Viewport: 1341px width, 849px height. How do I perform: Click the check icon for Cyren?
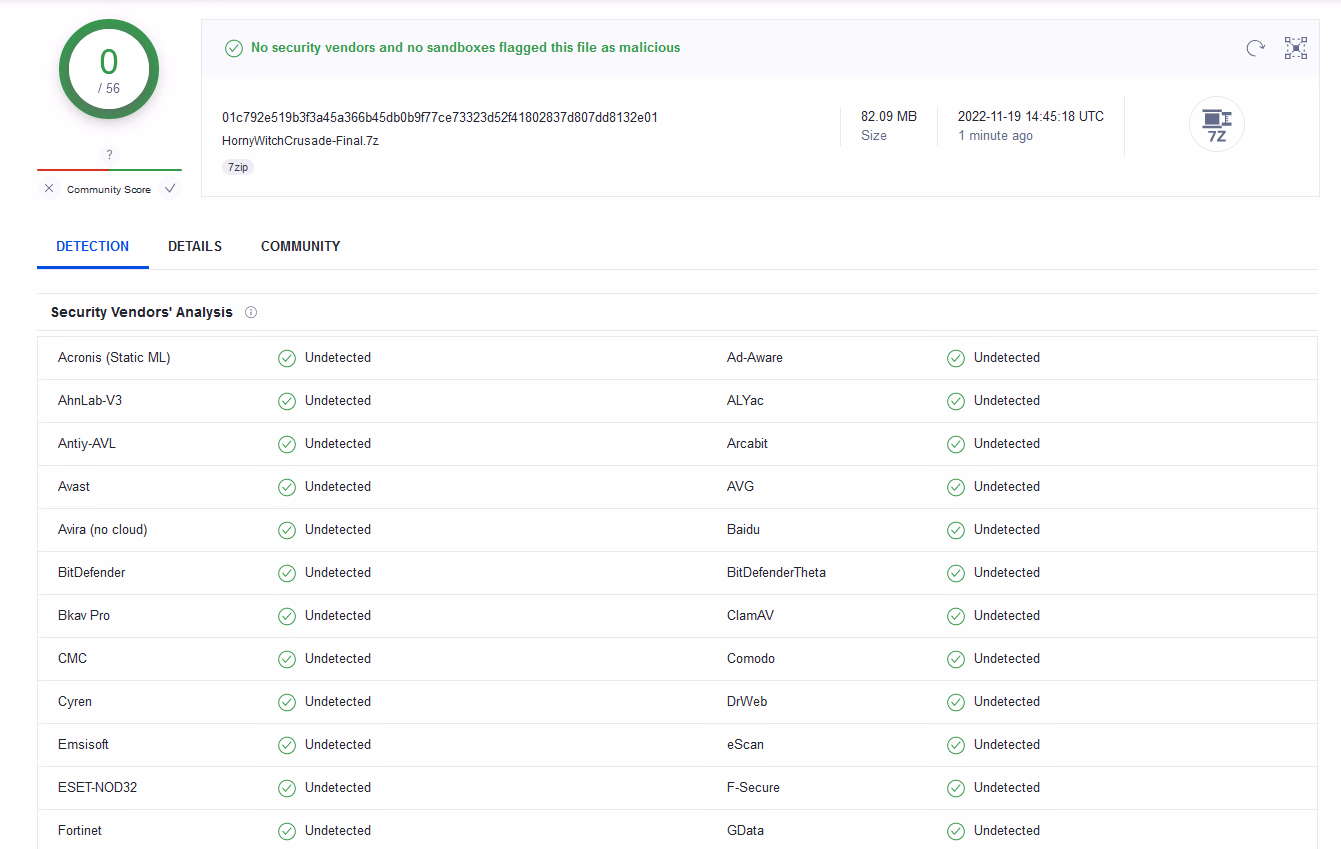tap(287, 702)
